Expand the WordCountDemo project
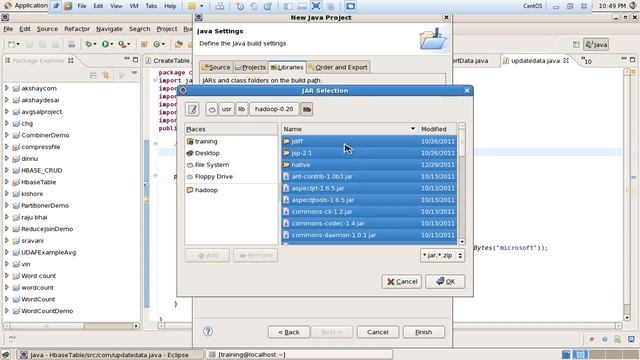The image size is (640, 360). [7, 311]
